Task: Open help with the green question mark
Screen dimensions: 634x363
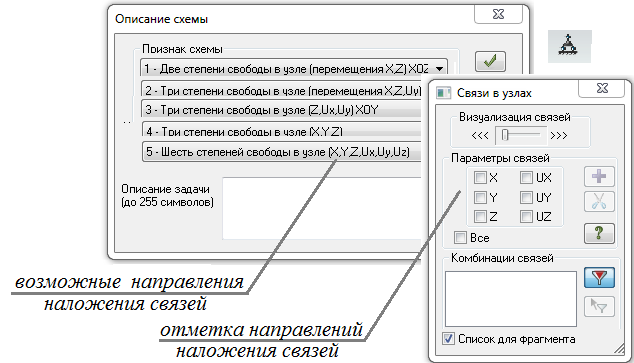Action: click(599, 233)
